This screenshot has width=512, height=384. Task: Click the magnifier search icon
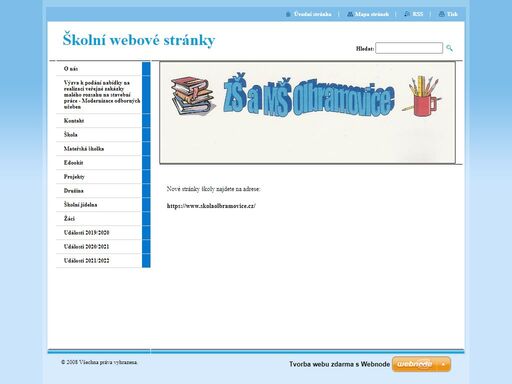click(x=449, y=48)
